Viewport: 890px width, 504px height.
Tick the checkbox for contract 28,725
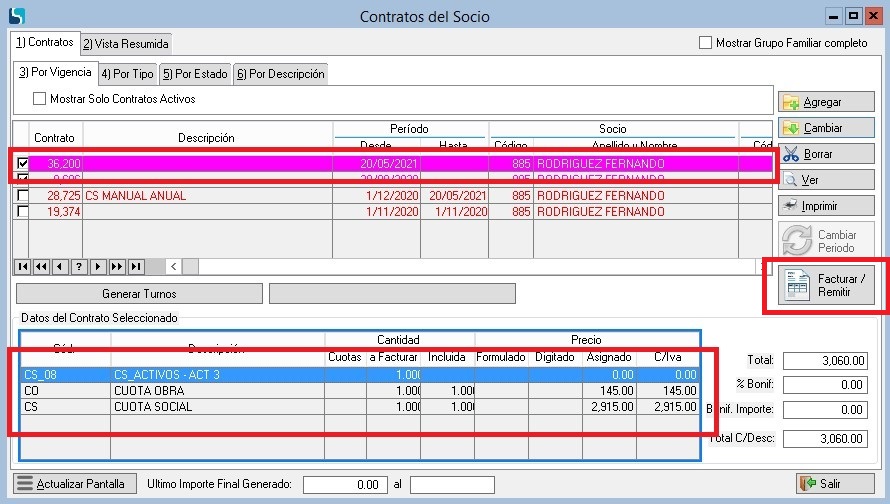click(23, 196)
